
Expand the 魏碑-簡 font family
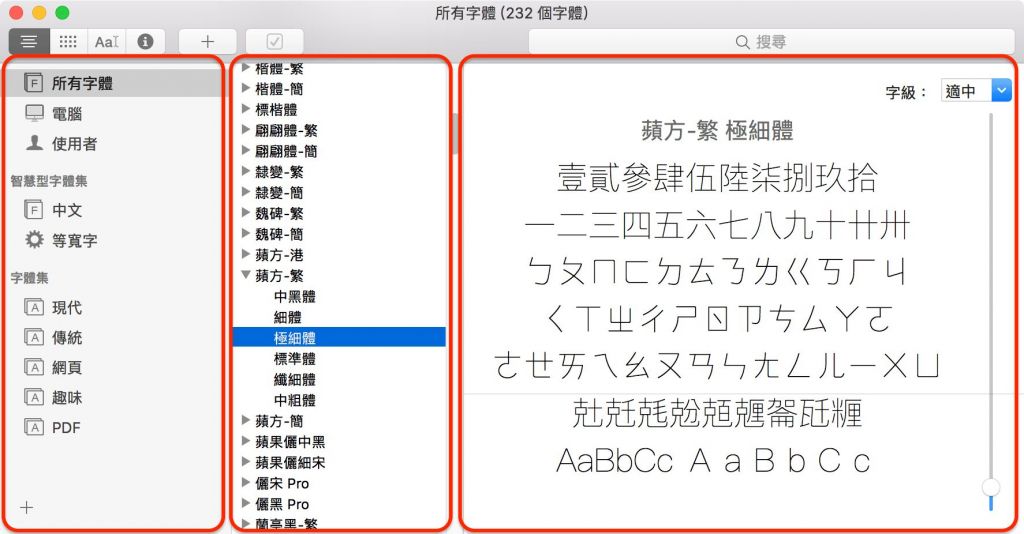(x=246, y=234)
